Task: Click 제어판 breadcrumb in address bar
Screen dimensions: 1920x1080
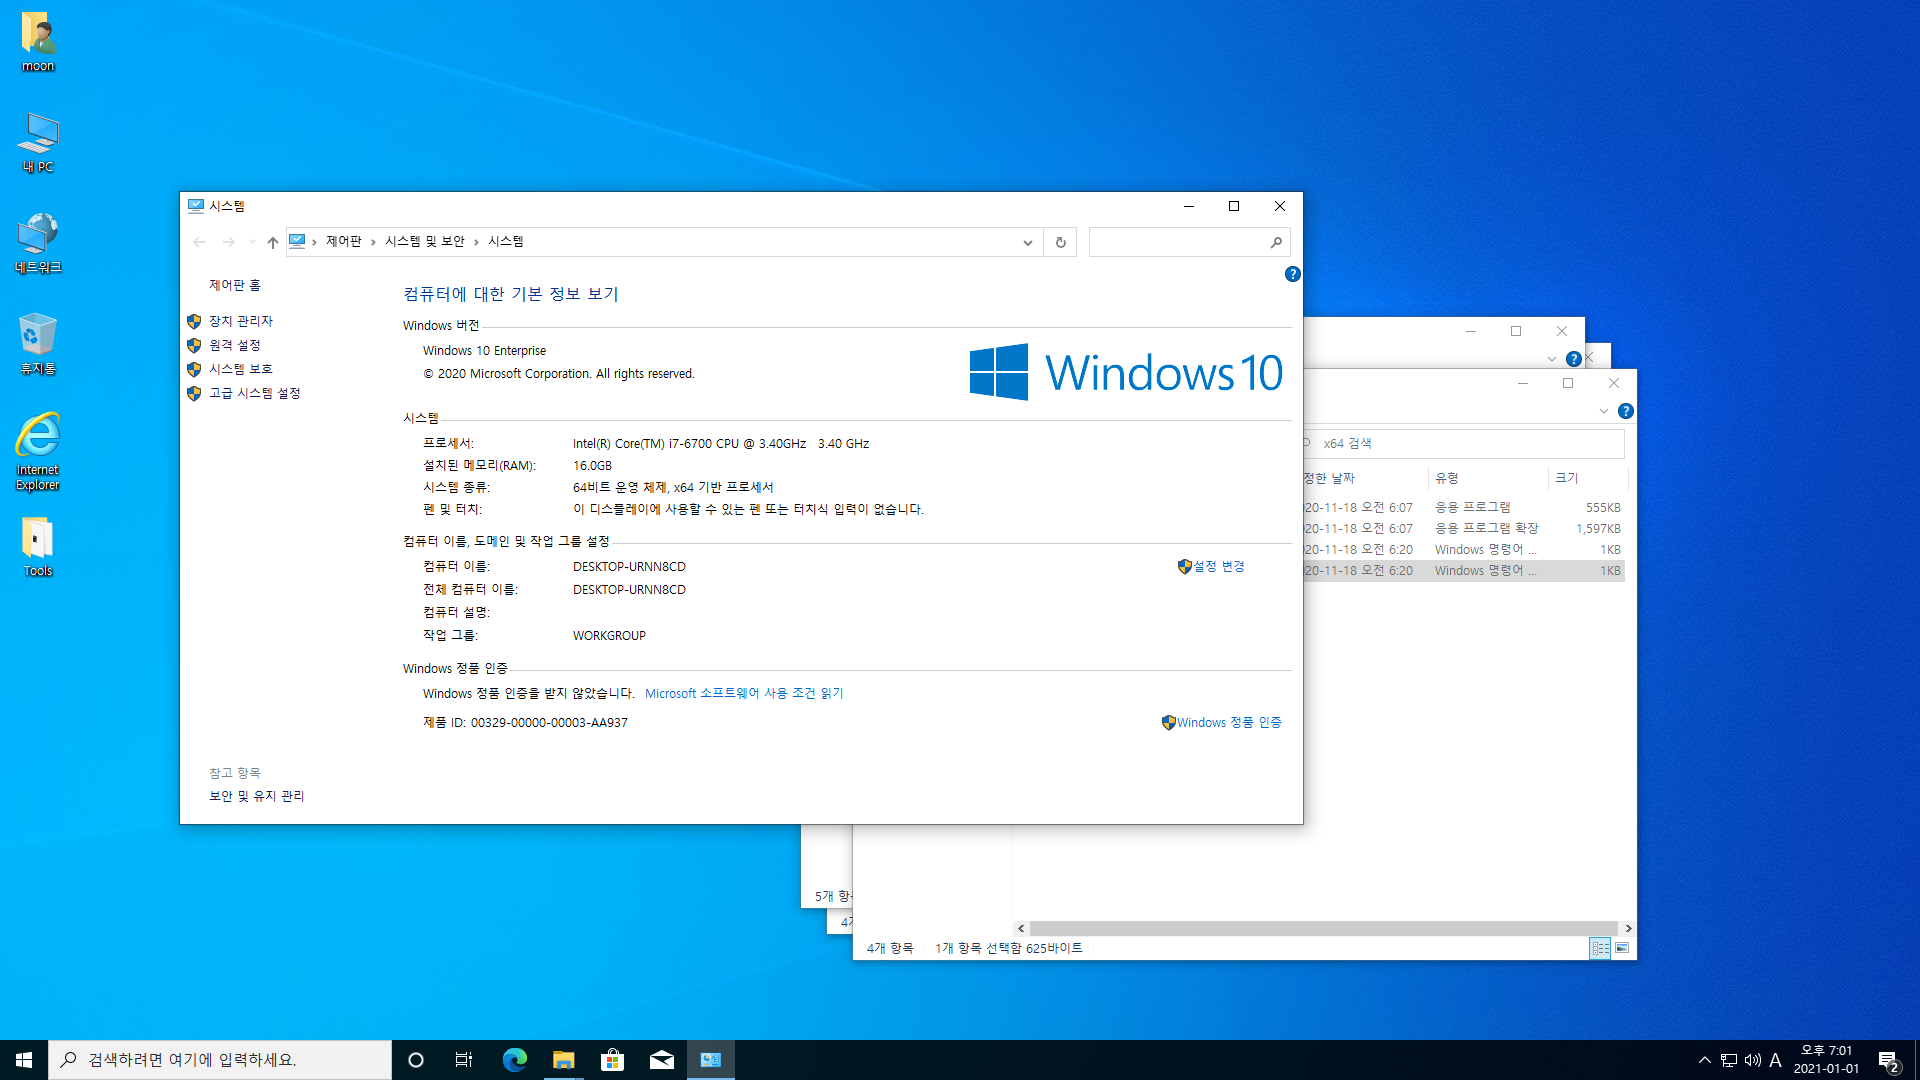Action: pyautogui.click(x=343, y=242)
